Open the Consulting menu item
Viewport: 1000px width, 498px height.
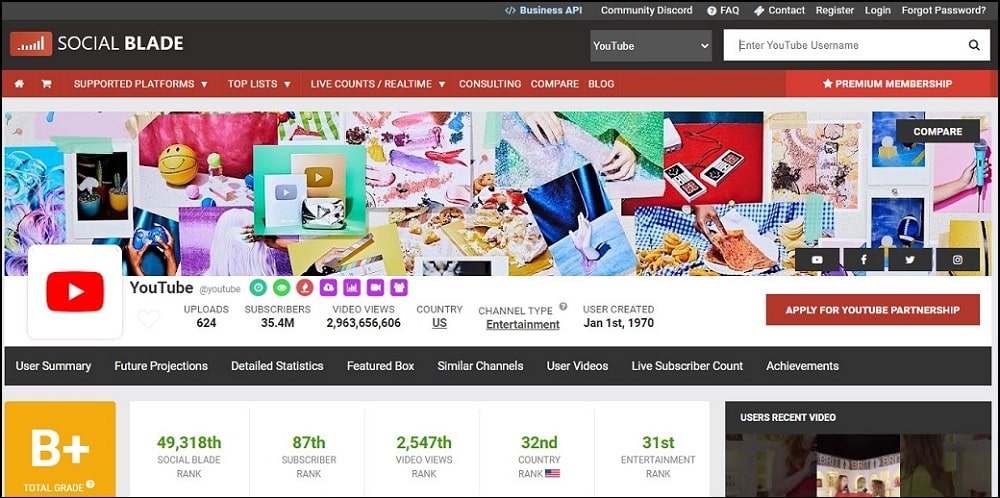490,84
